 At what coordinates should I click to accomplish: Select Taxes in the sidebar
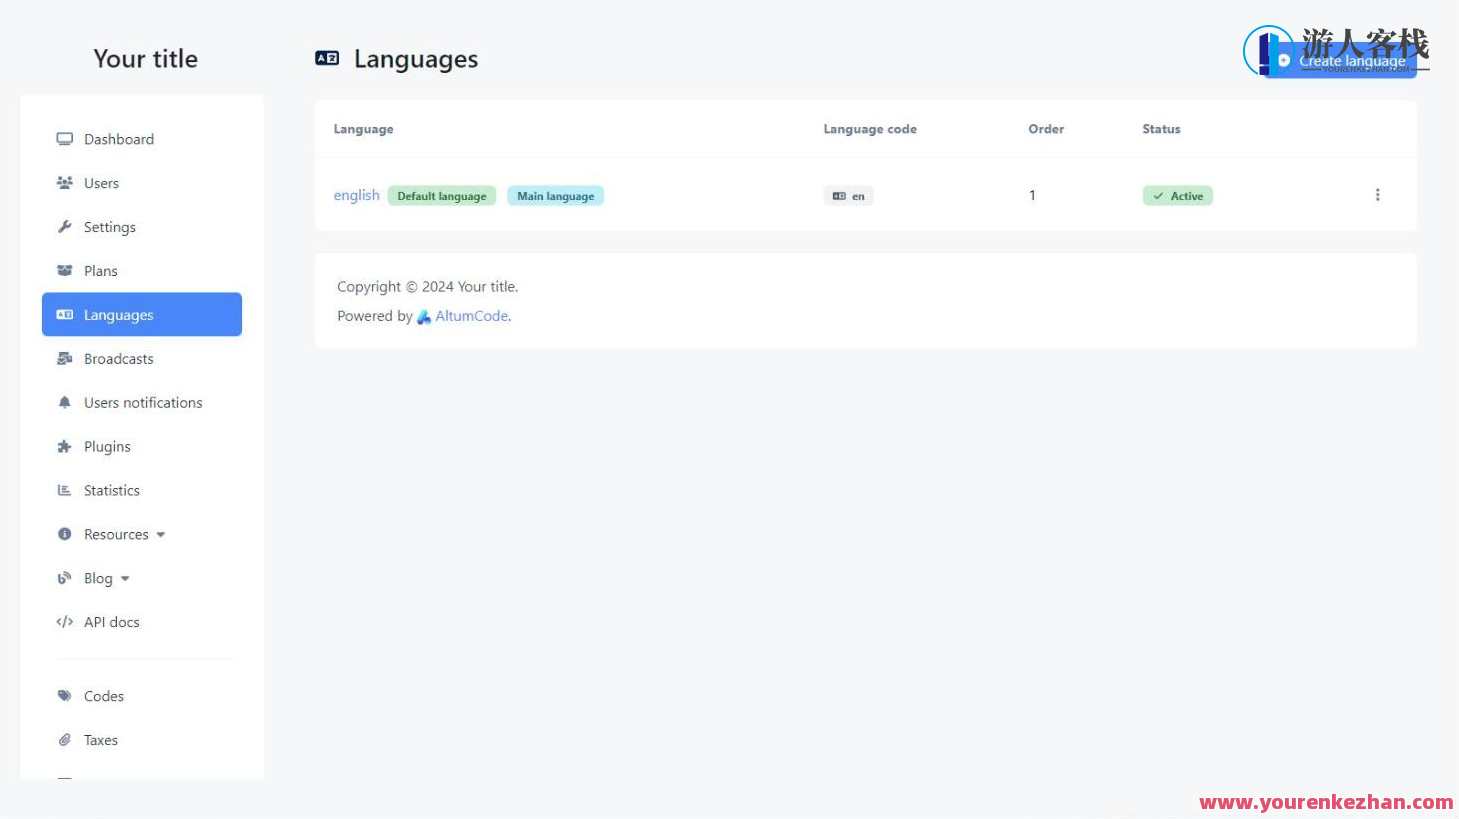100,740
